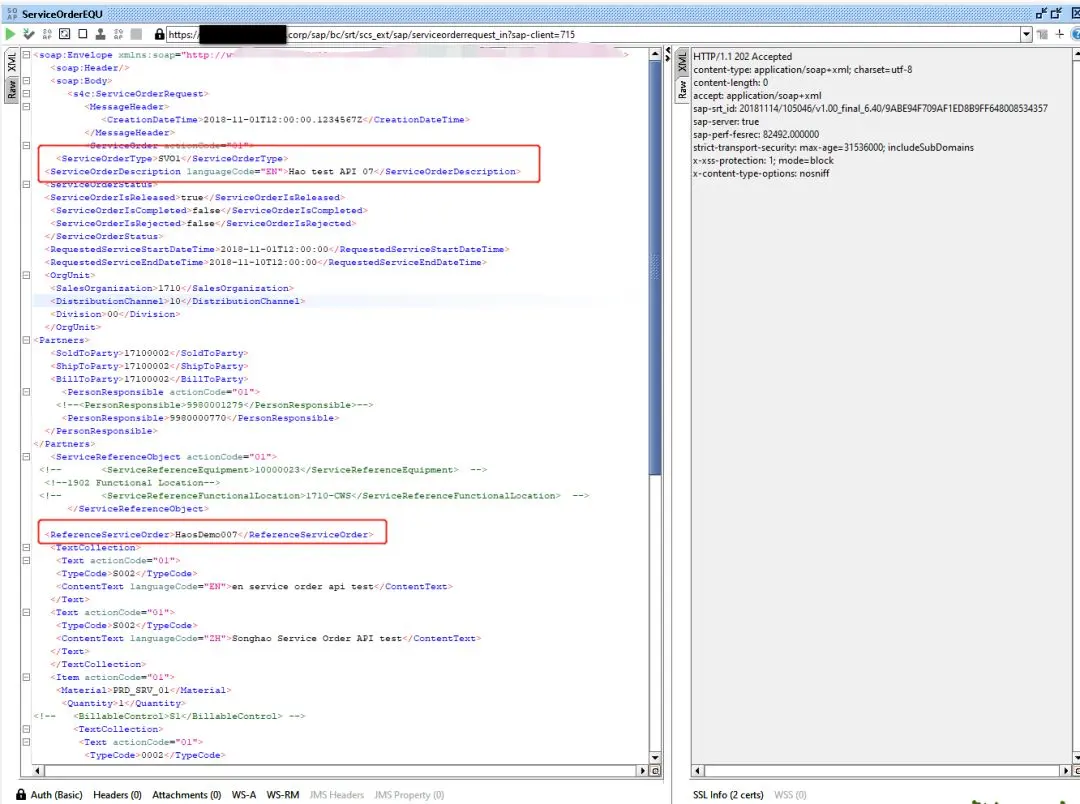Click the HTTP/1.1 202 Accepted response line
The image size is (1080, 804).
click(x=742, y=56)
